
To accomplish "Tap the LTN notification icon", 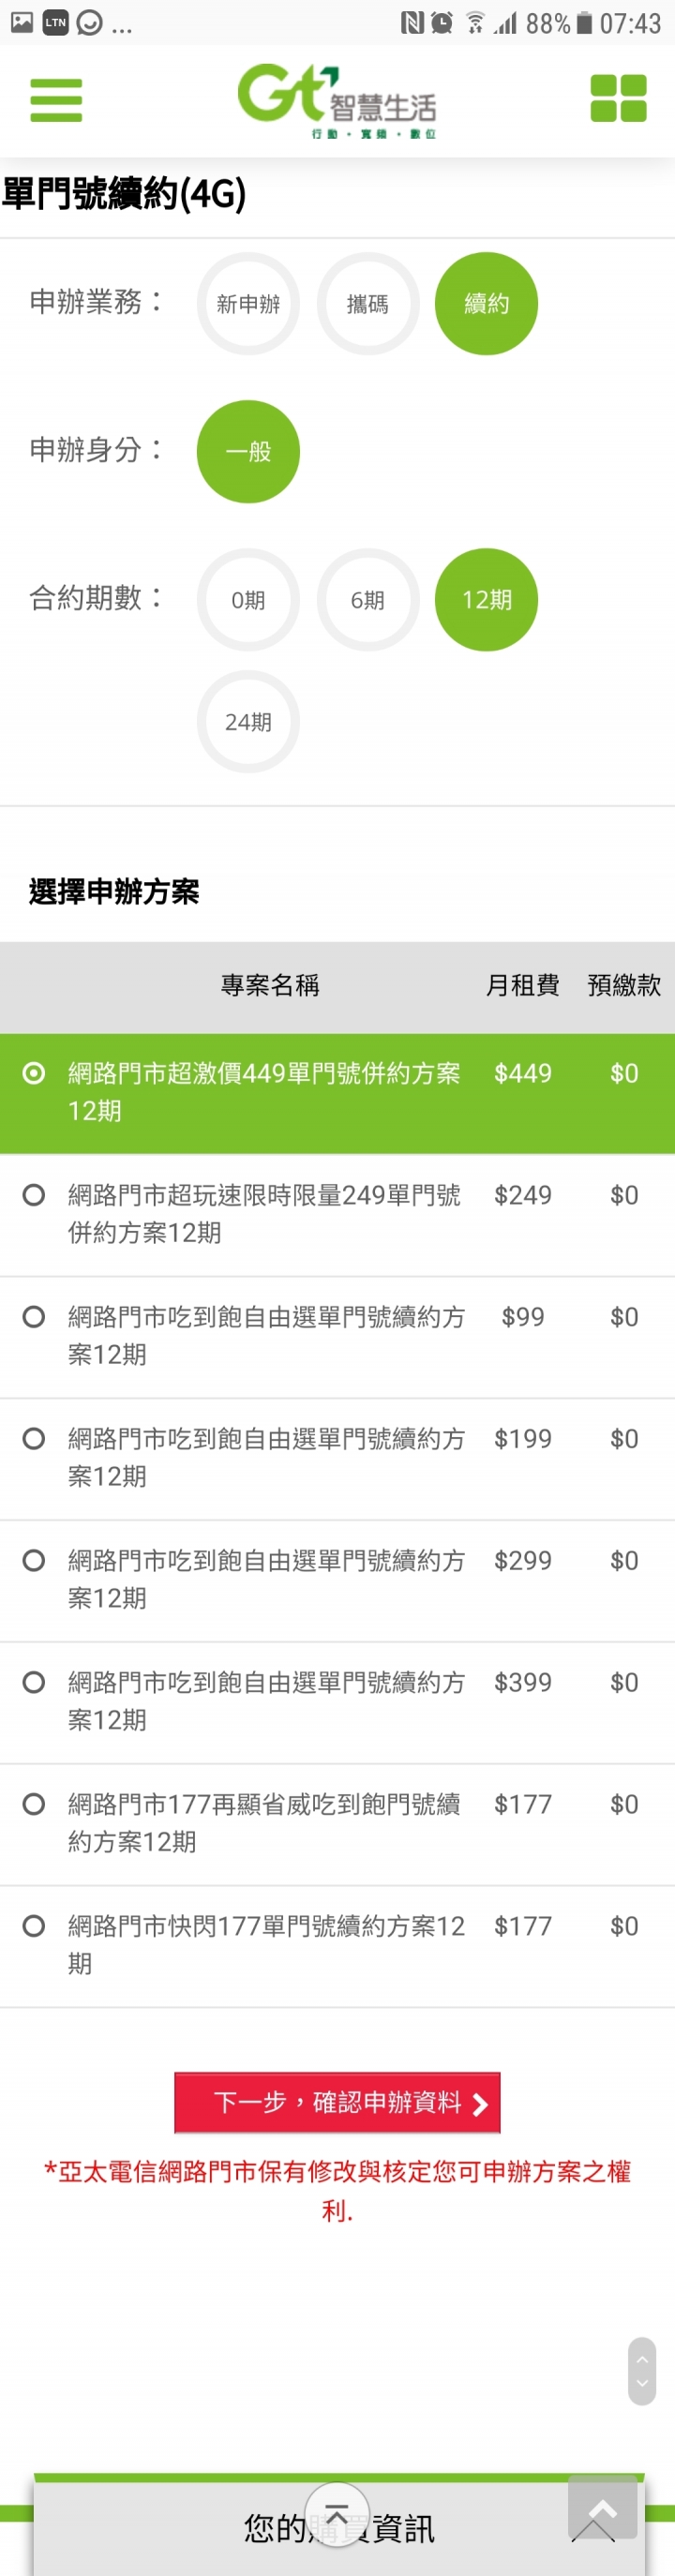I will pos(55,22).
